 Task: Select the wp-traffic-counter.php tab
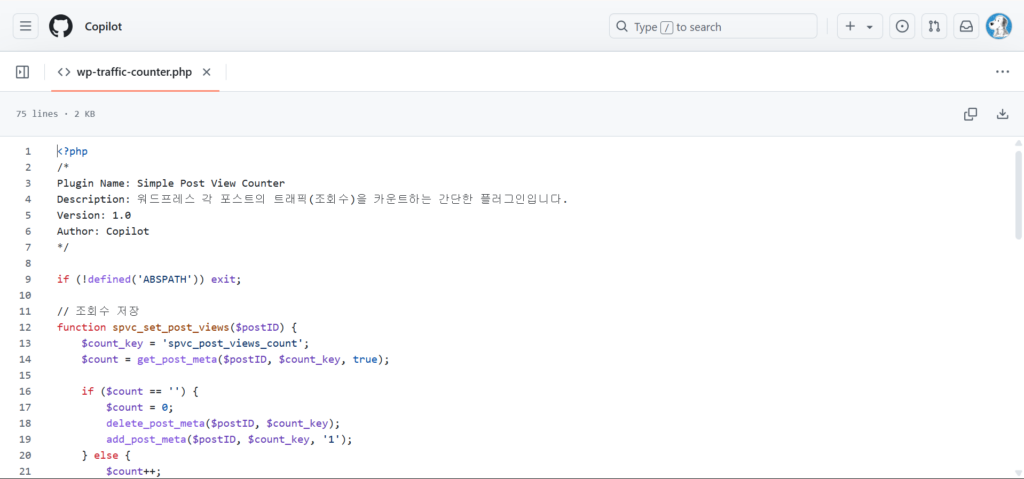click(134, 72)
